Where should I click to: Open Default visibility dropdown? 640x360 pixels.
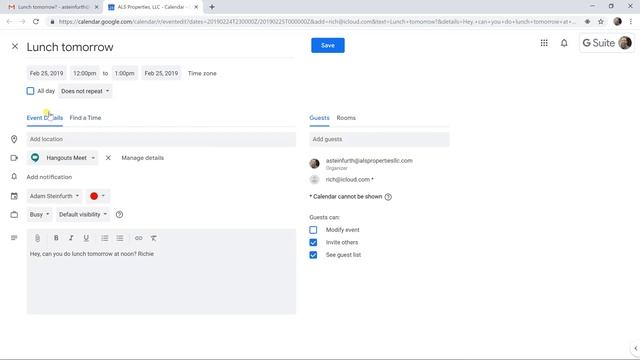tap(83, 215)
